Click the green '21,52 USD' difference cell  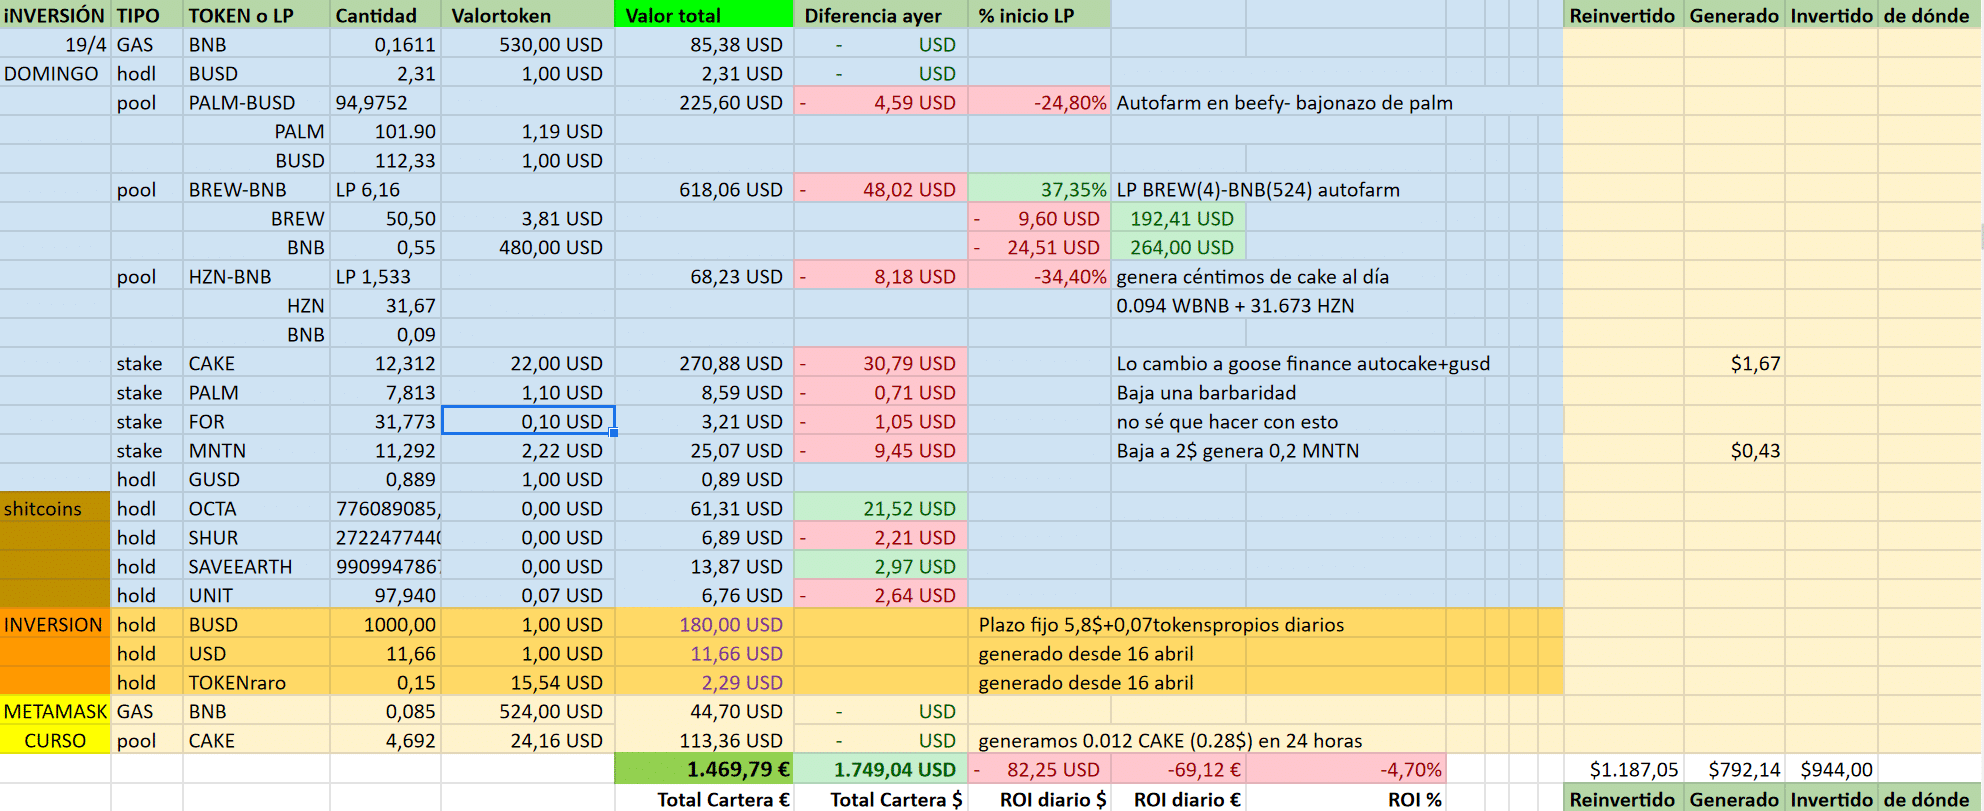[880, 508]
